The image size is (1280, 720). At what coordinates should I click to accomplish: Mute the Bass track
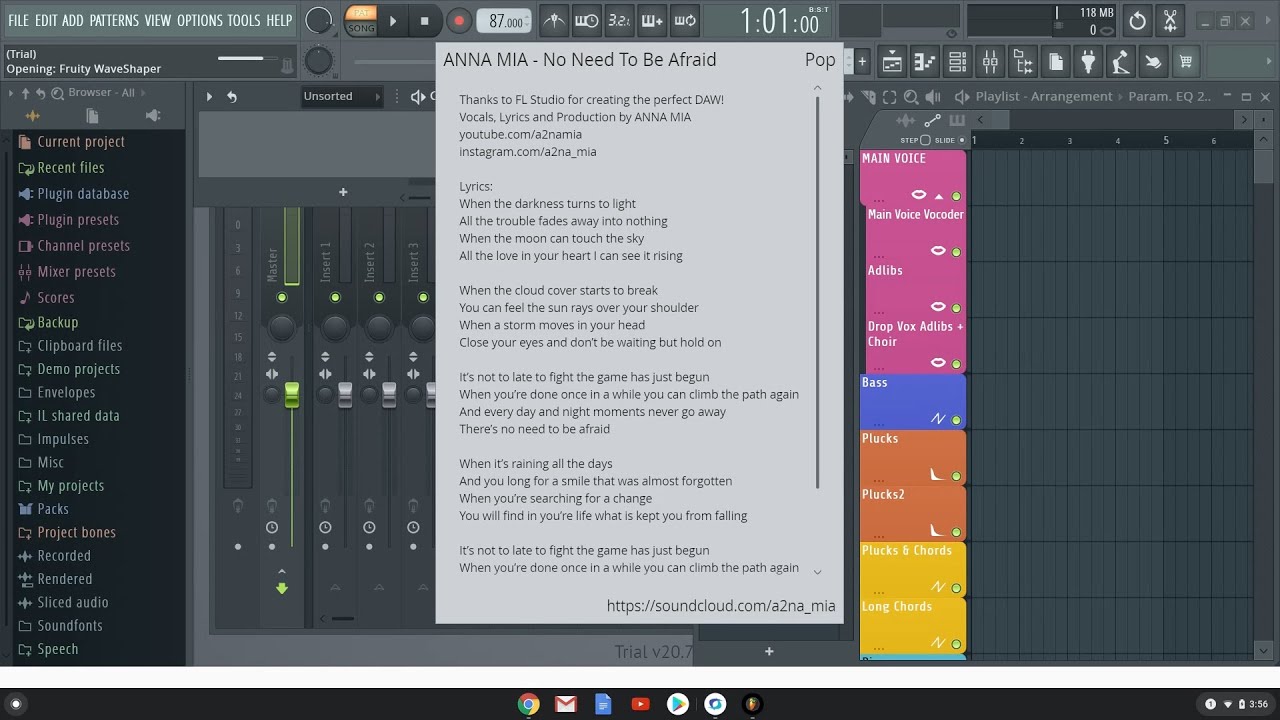(x=956, y=420)
